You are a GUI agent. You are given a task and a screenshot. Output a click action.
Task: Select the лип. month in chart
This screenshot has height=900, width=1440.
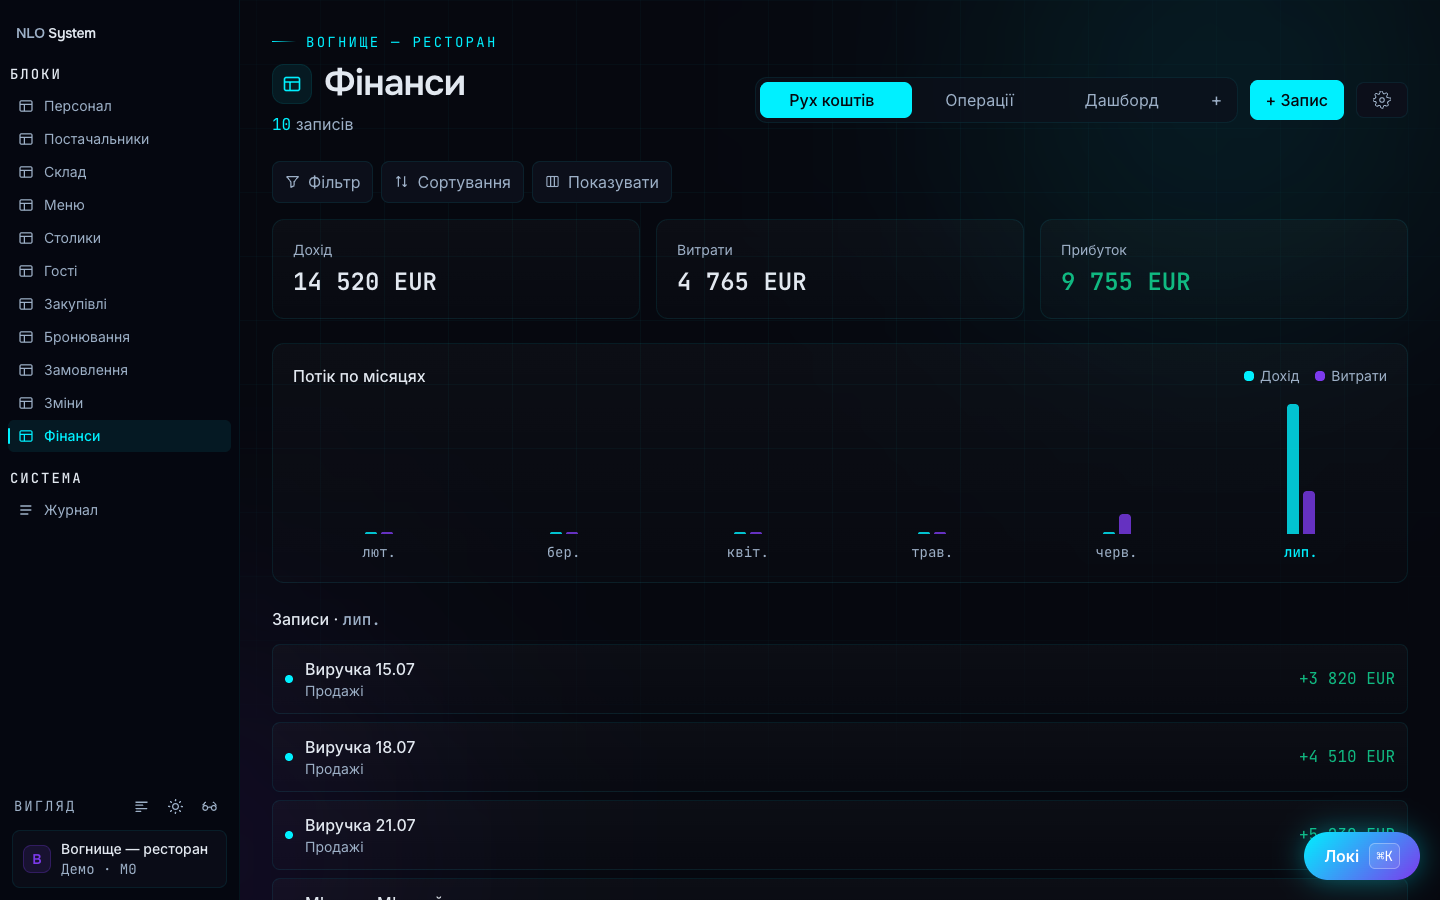pos(1300,552)
